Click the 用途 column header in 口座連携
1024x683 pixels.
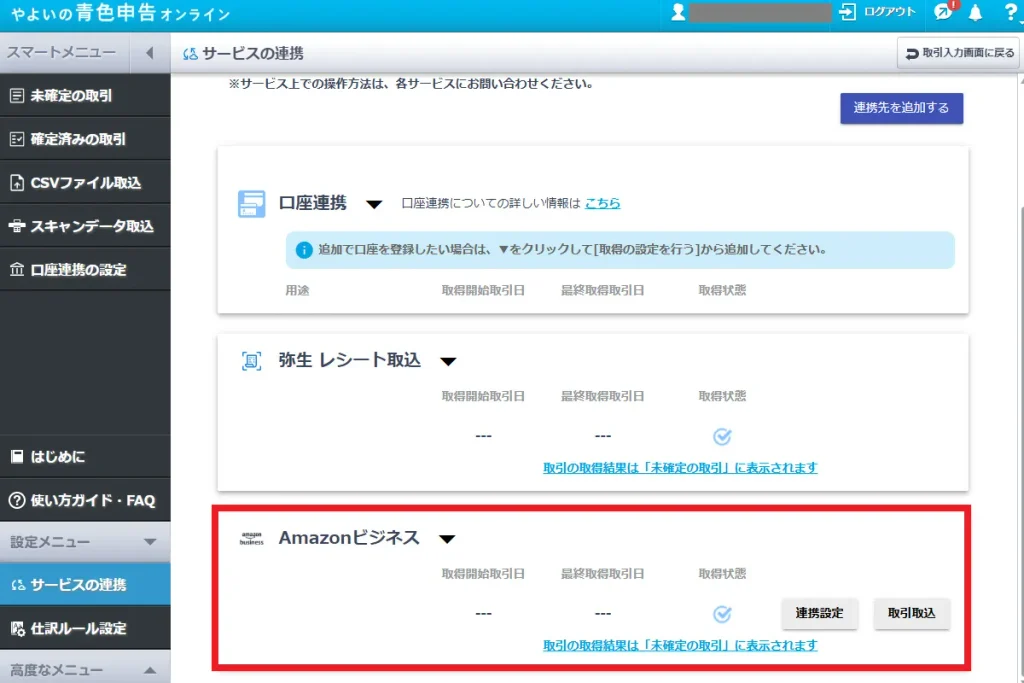(x=297, y=291)
